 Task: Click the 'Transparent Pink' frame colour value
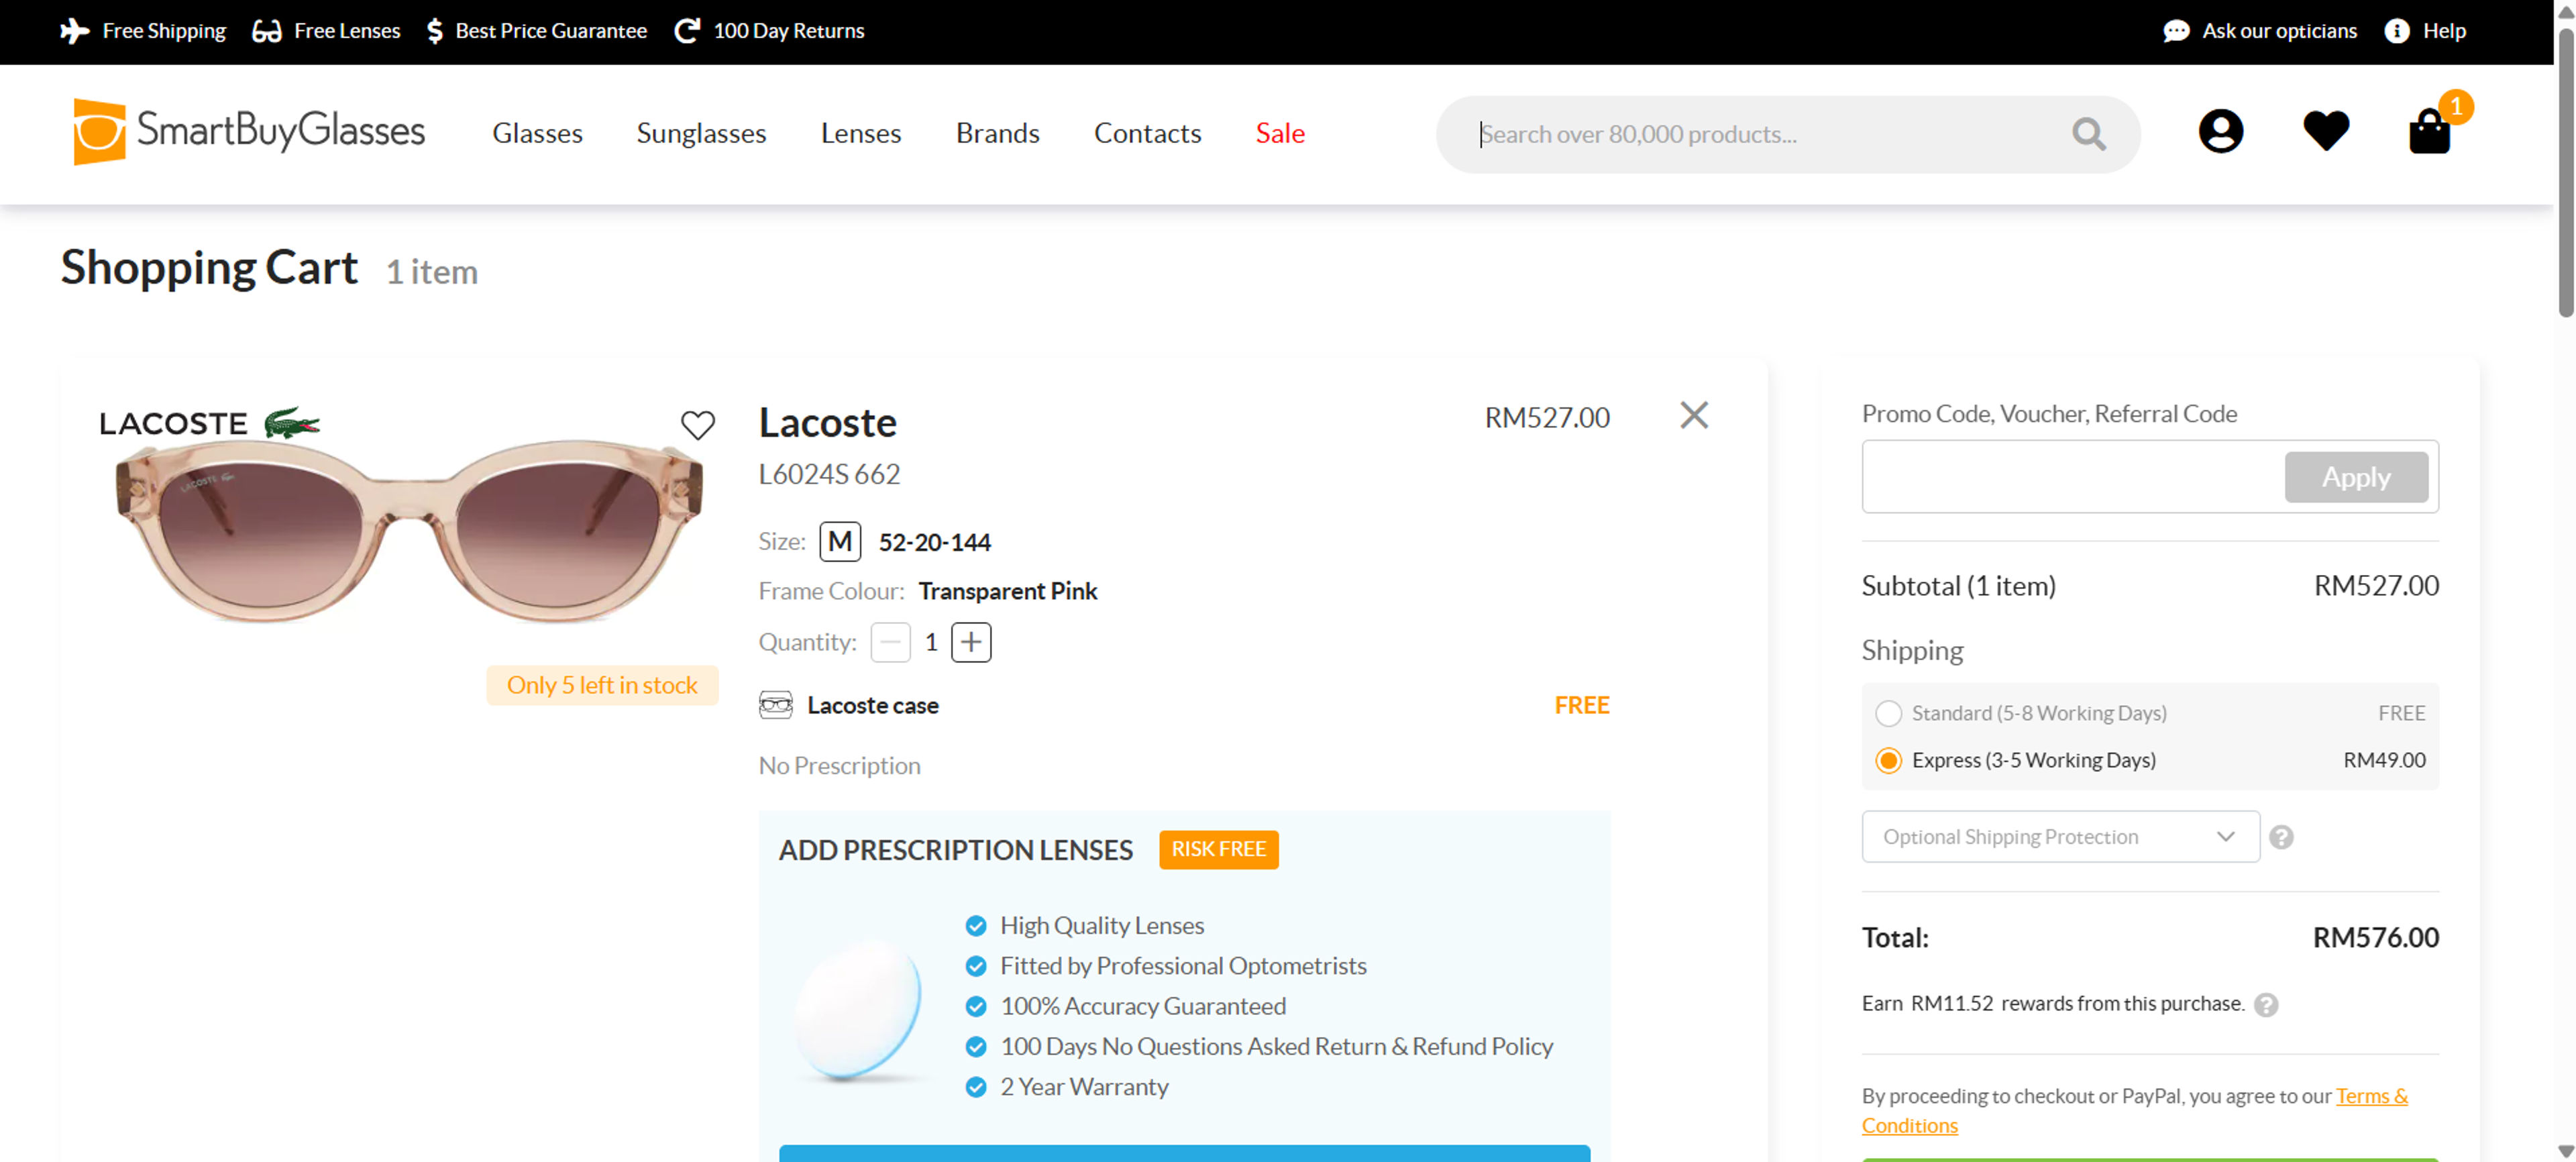[1007, 591]
